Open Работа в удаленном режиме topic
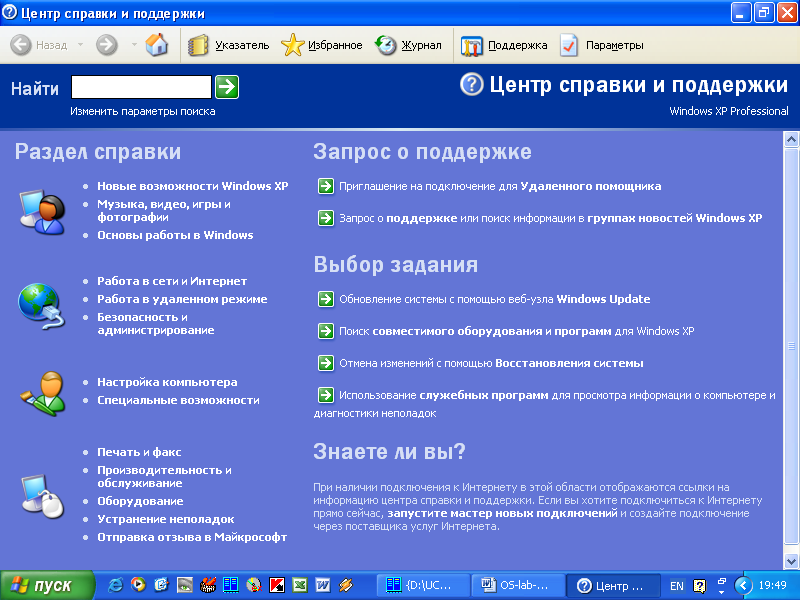Screen dimensions: 800x600 (182, 299)
